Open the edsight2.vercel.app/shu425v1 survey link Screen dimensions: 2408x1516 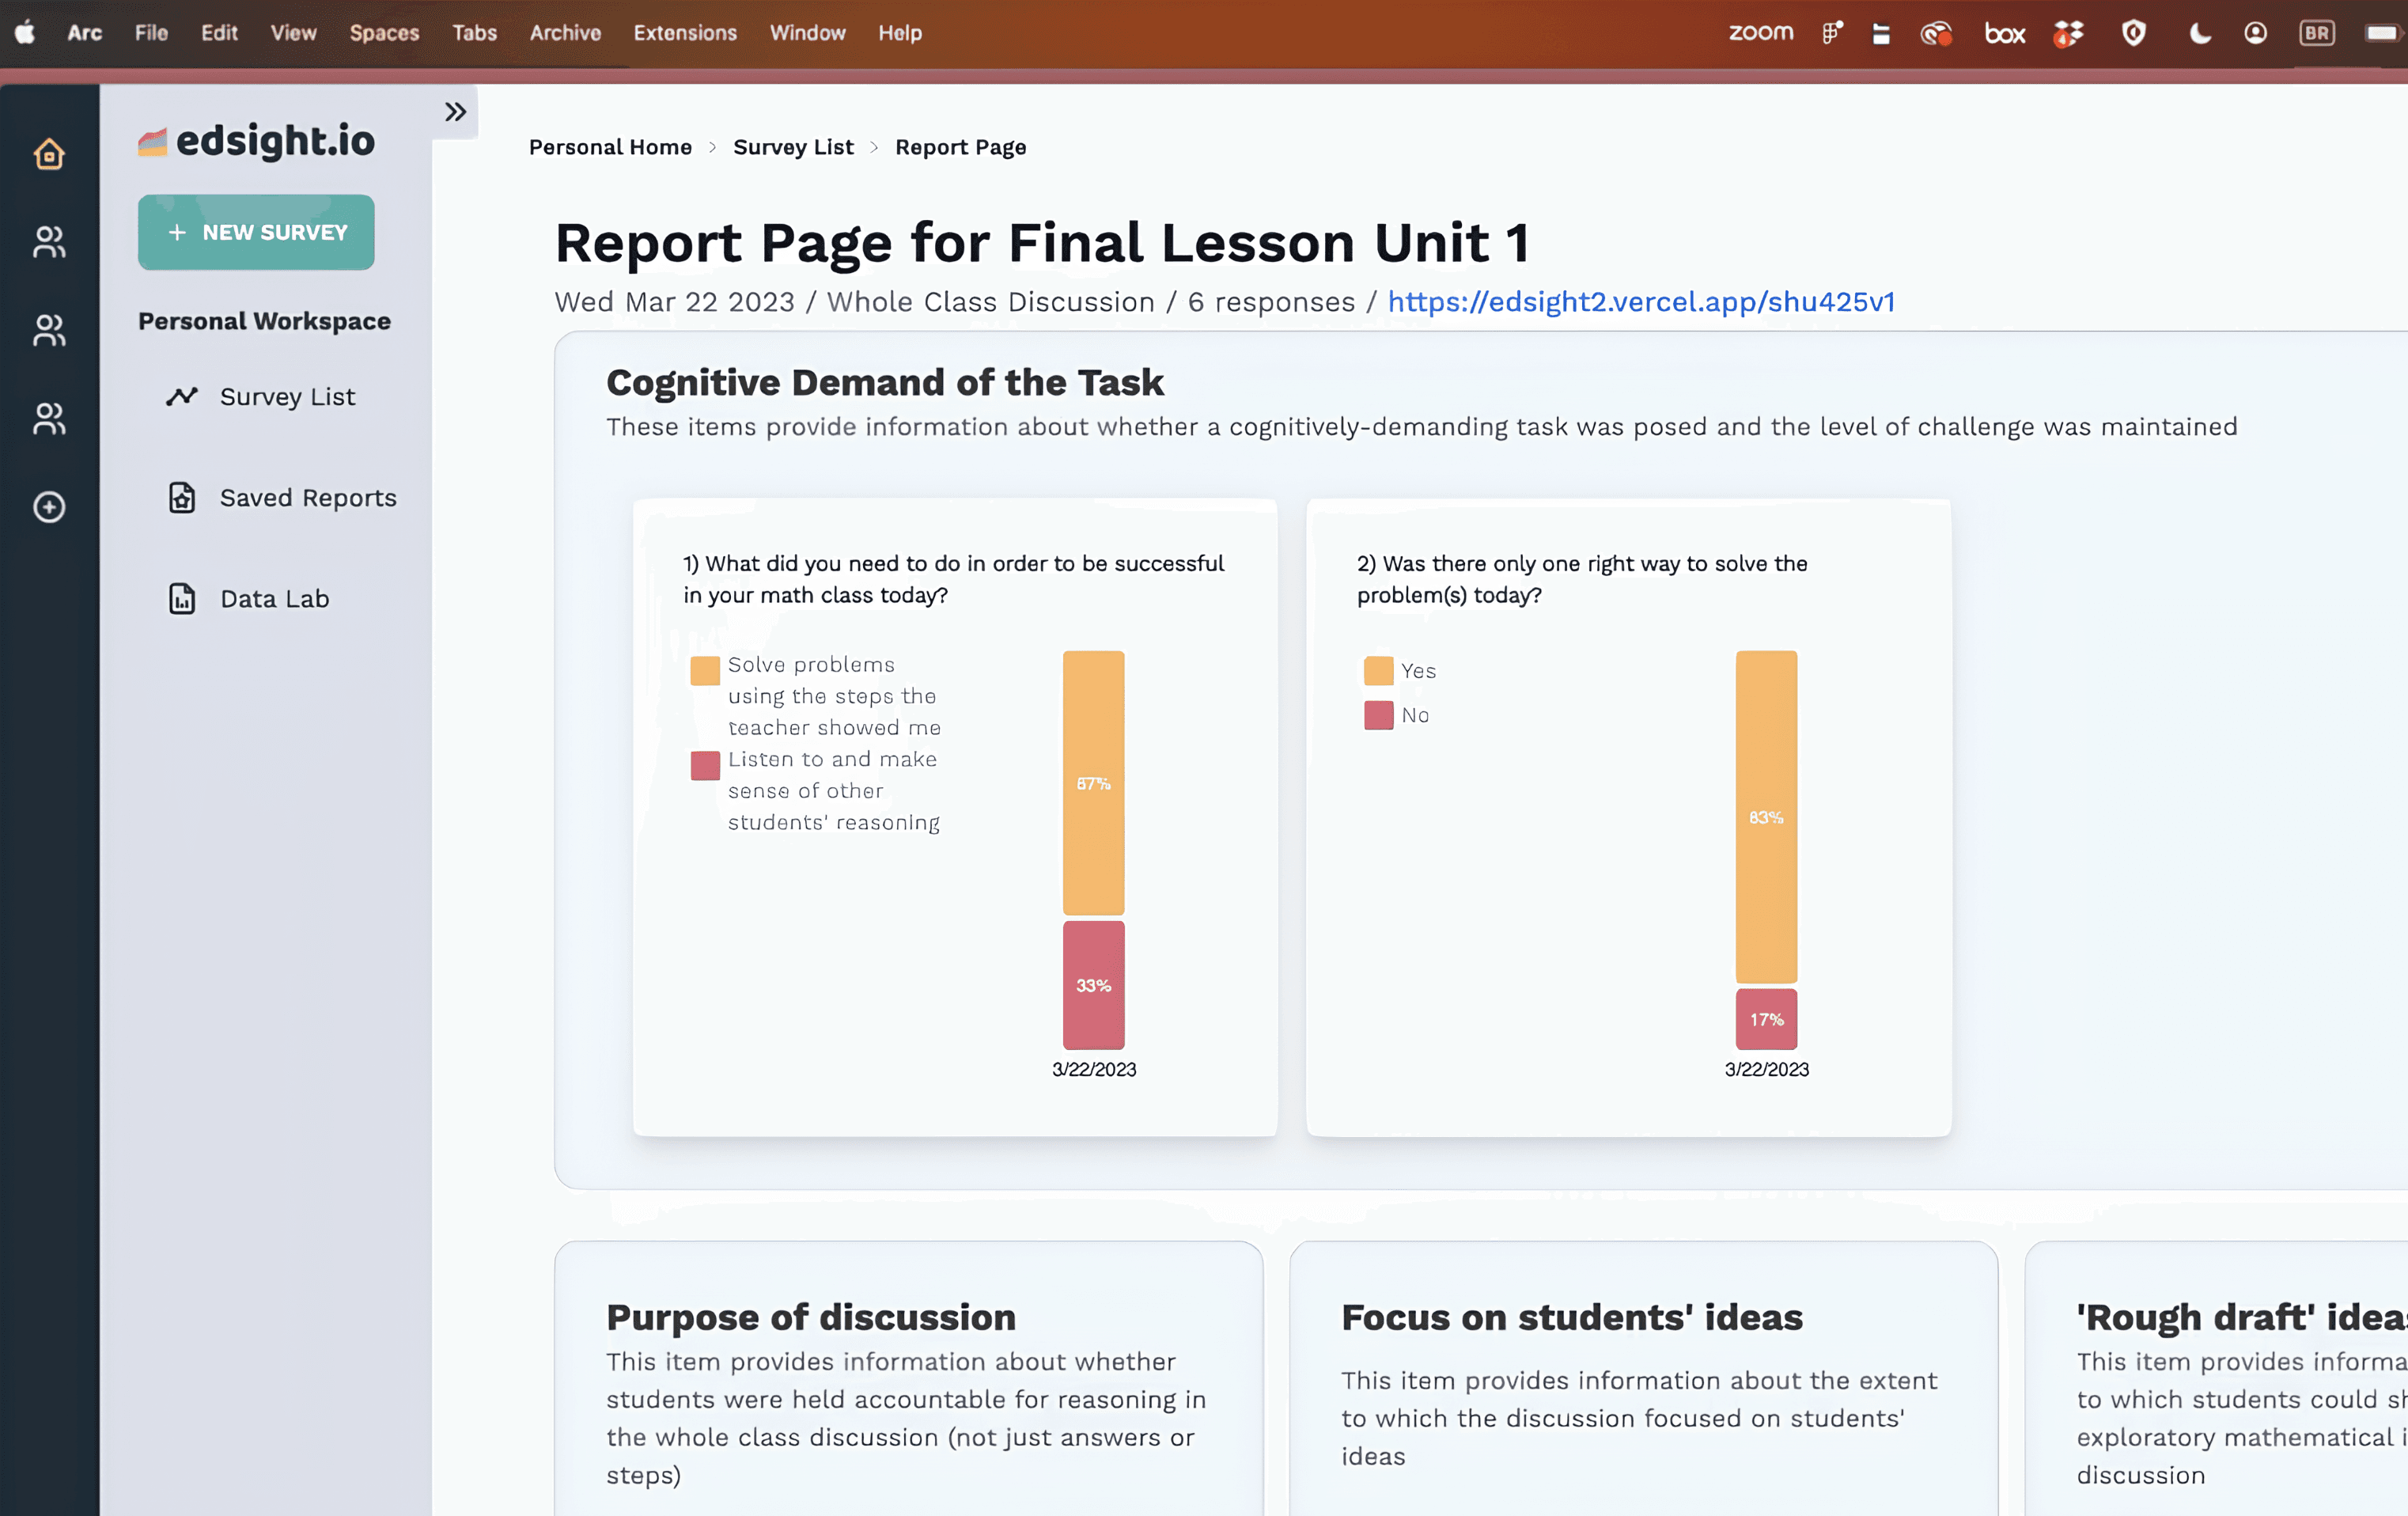coord(1641,301)
